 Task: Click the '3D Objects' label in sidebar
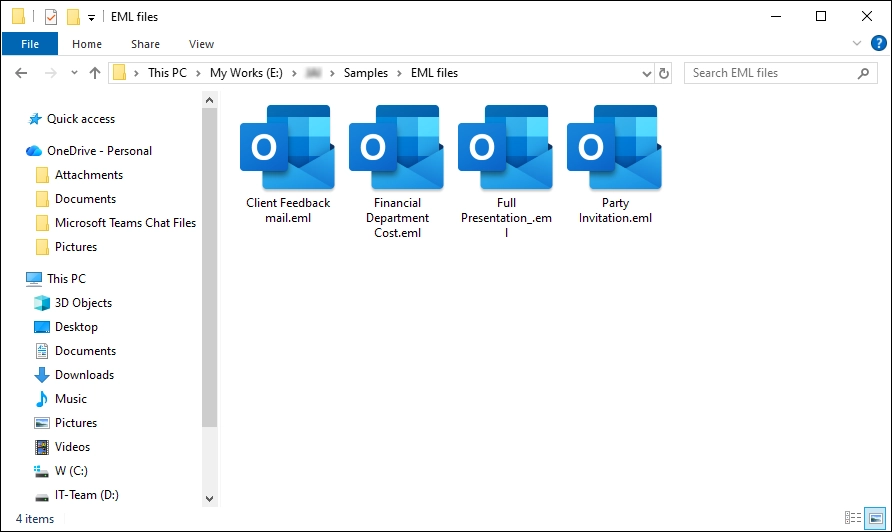[83, 303]
